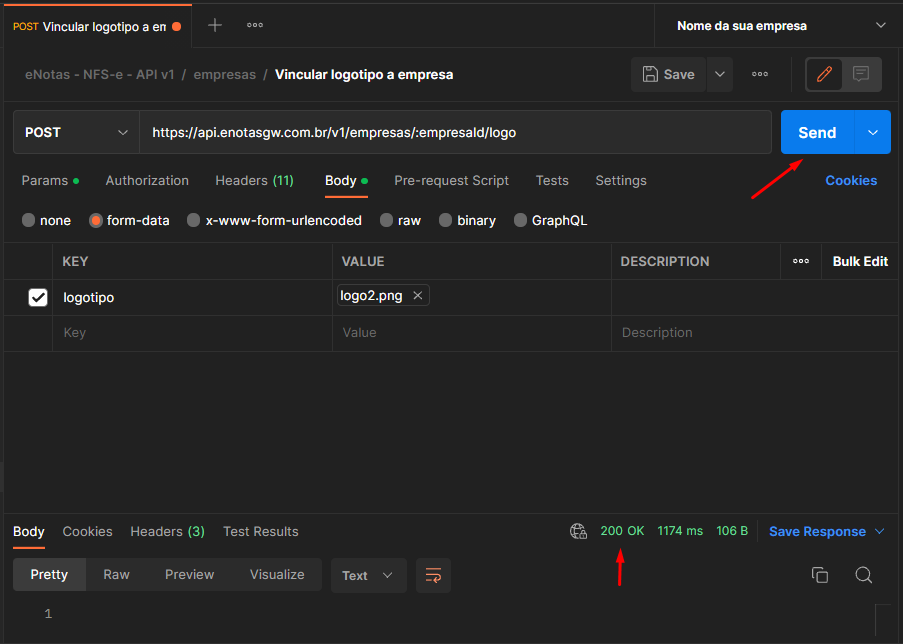
Task: Open a new request tab with plus icon
Action: 215,25
